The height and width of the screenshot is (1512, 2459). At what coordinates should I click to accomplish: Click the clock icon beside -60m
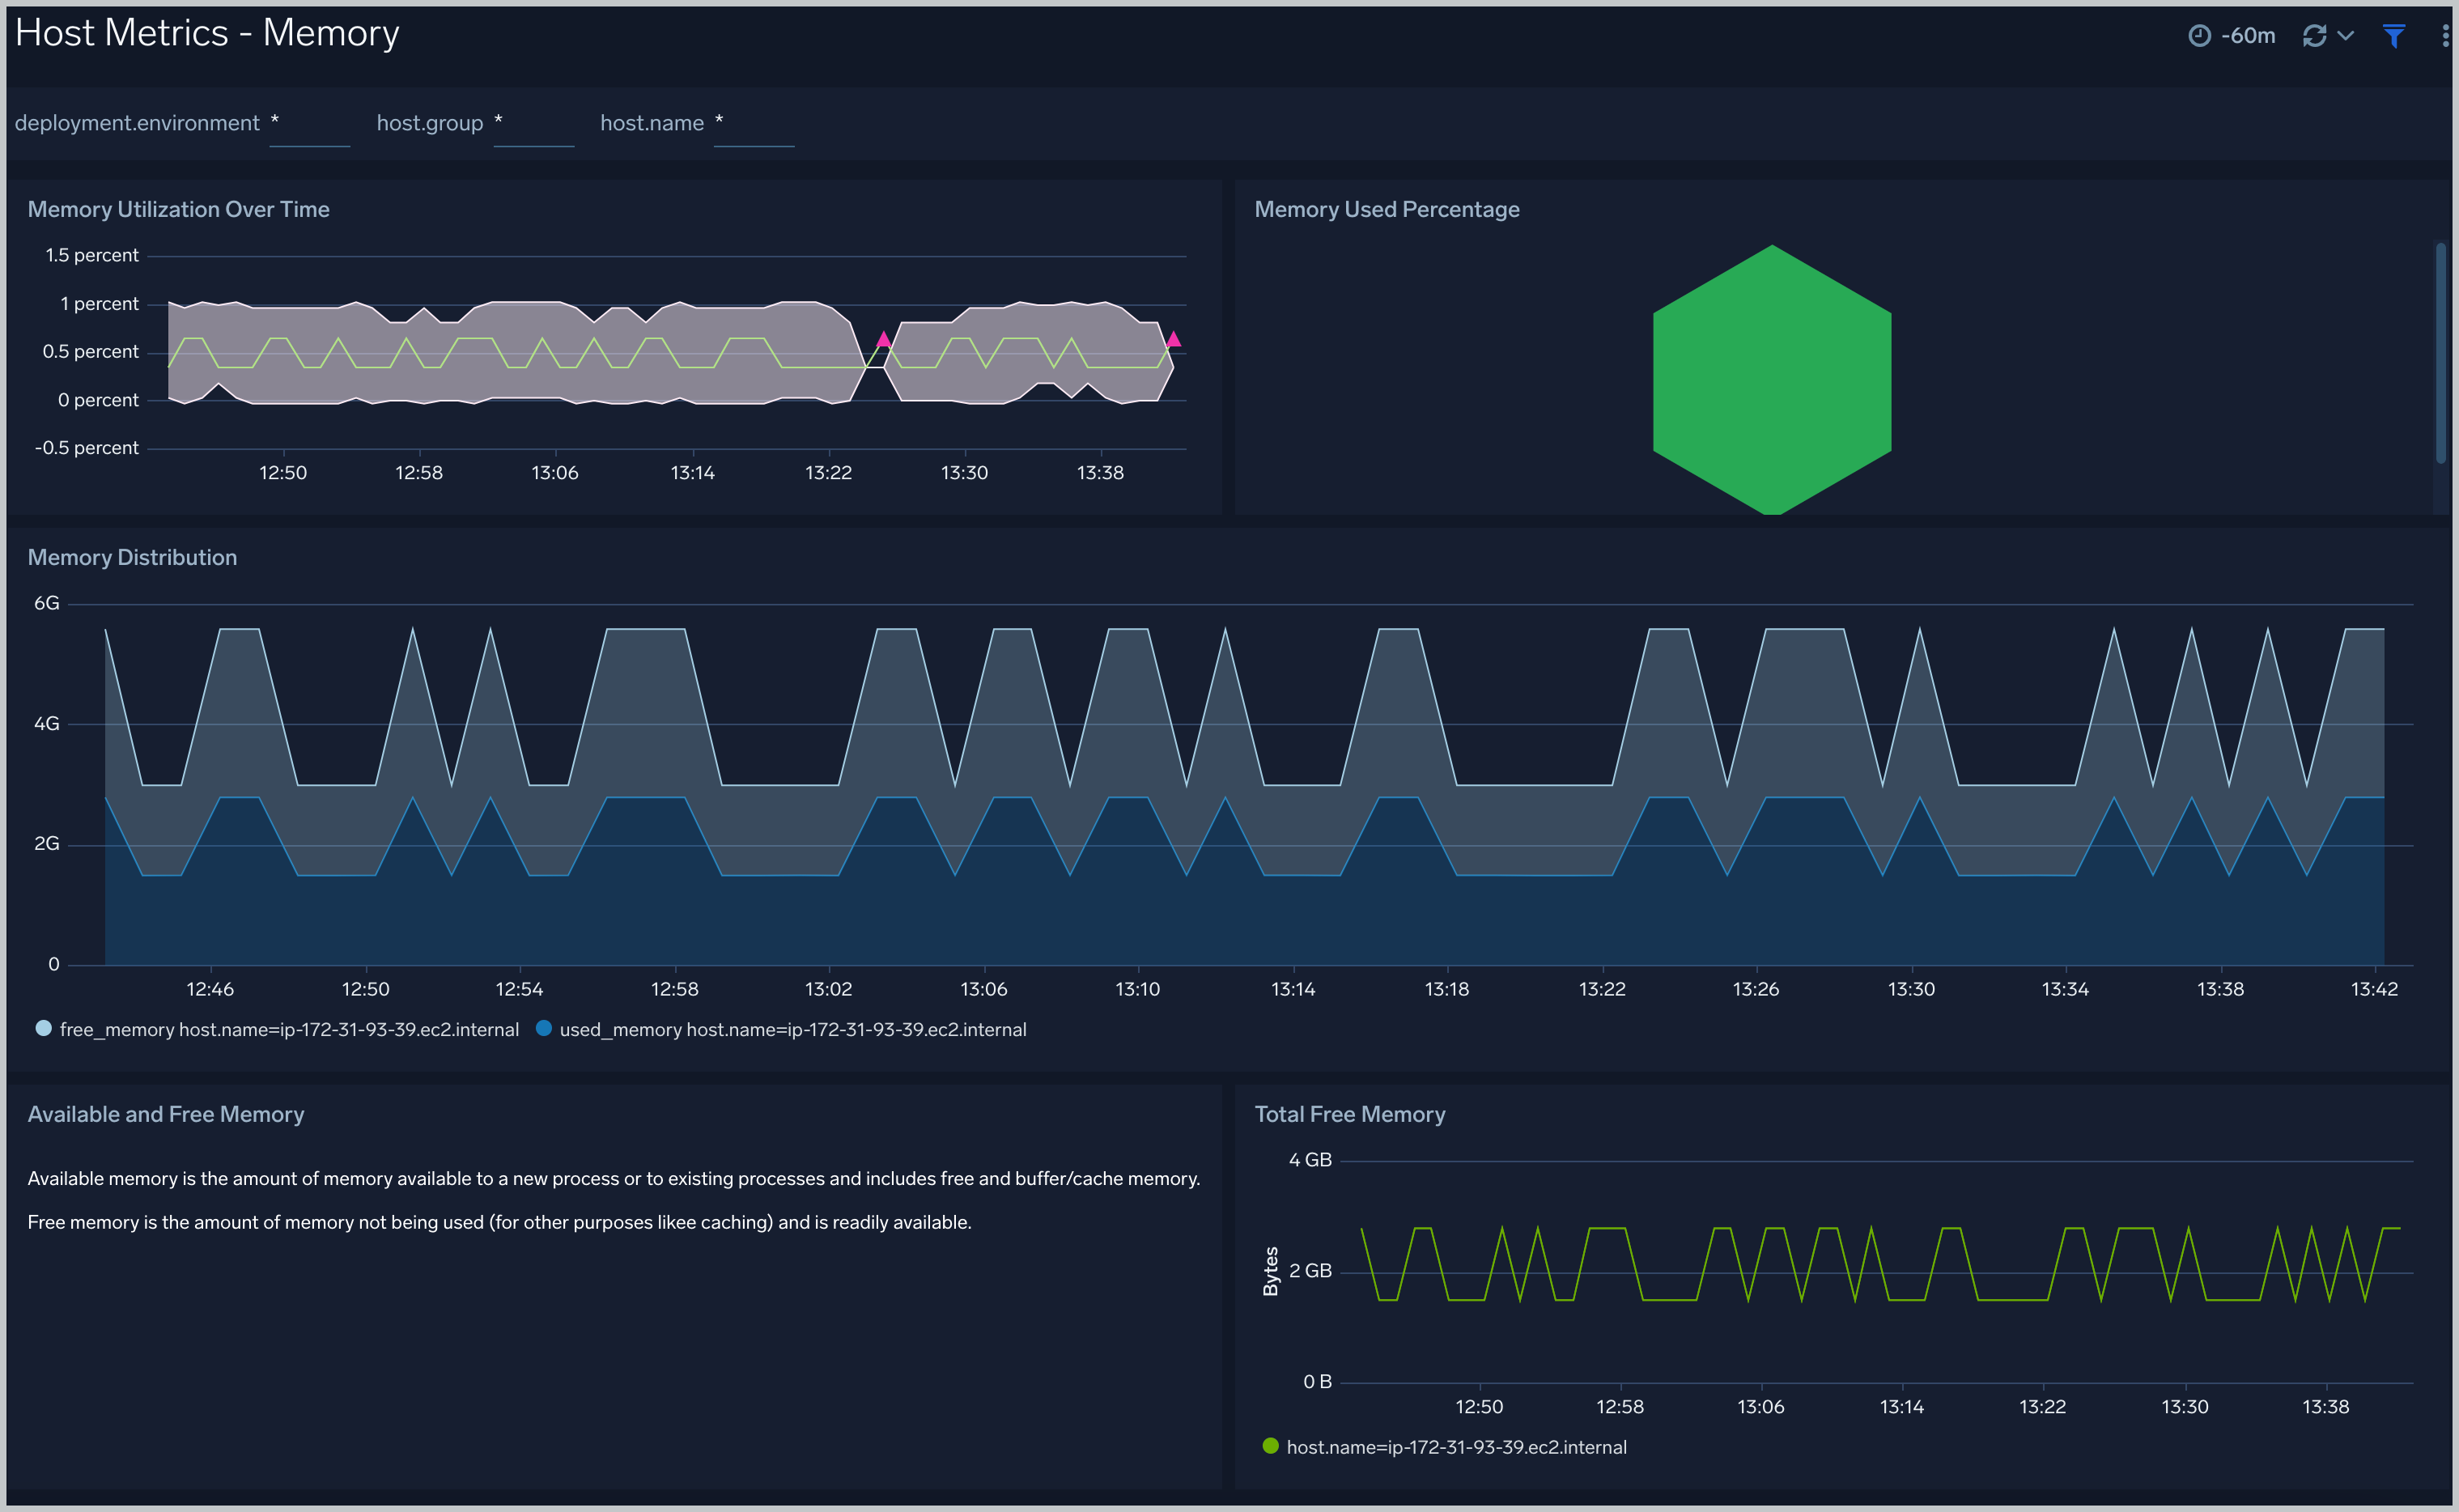point(2199,36)
